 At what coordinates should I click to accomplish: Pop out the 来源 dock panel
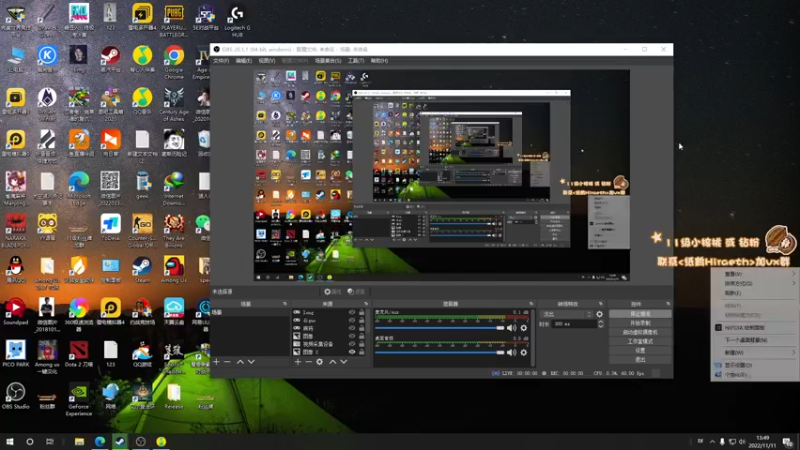pyautogui.click(x=366, y=304)
